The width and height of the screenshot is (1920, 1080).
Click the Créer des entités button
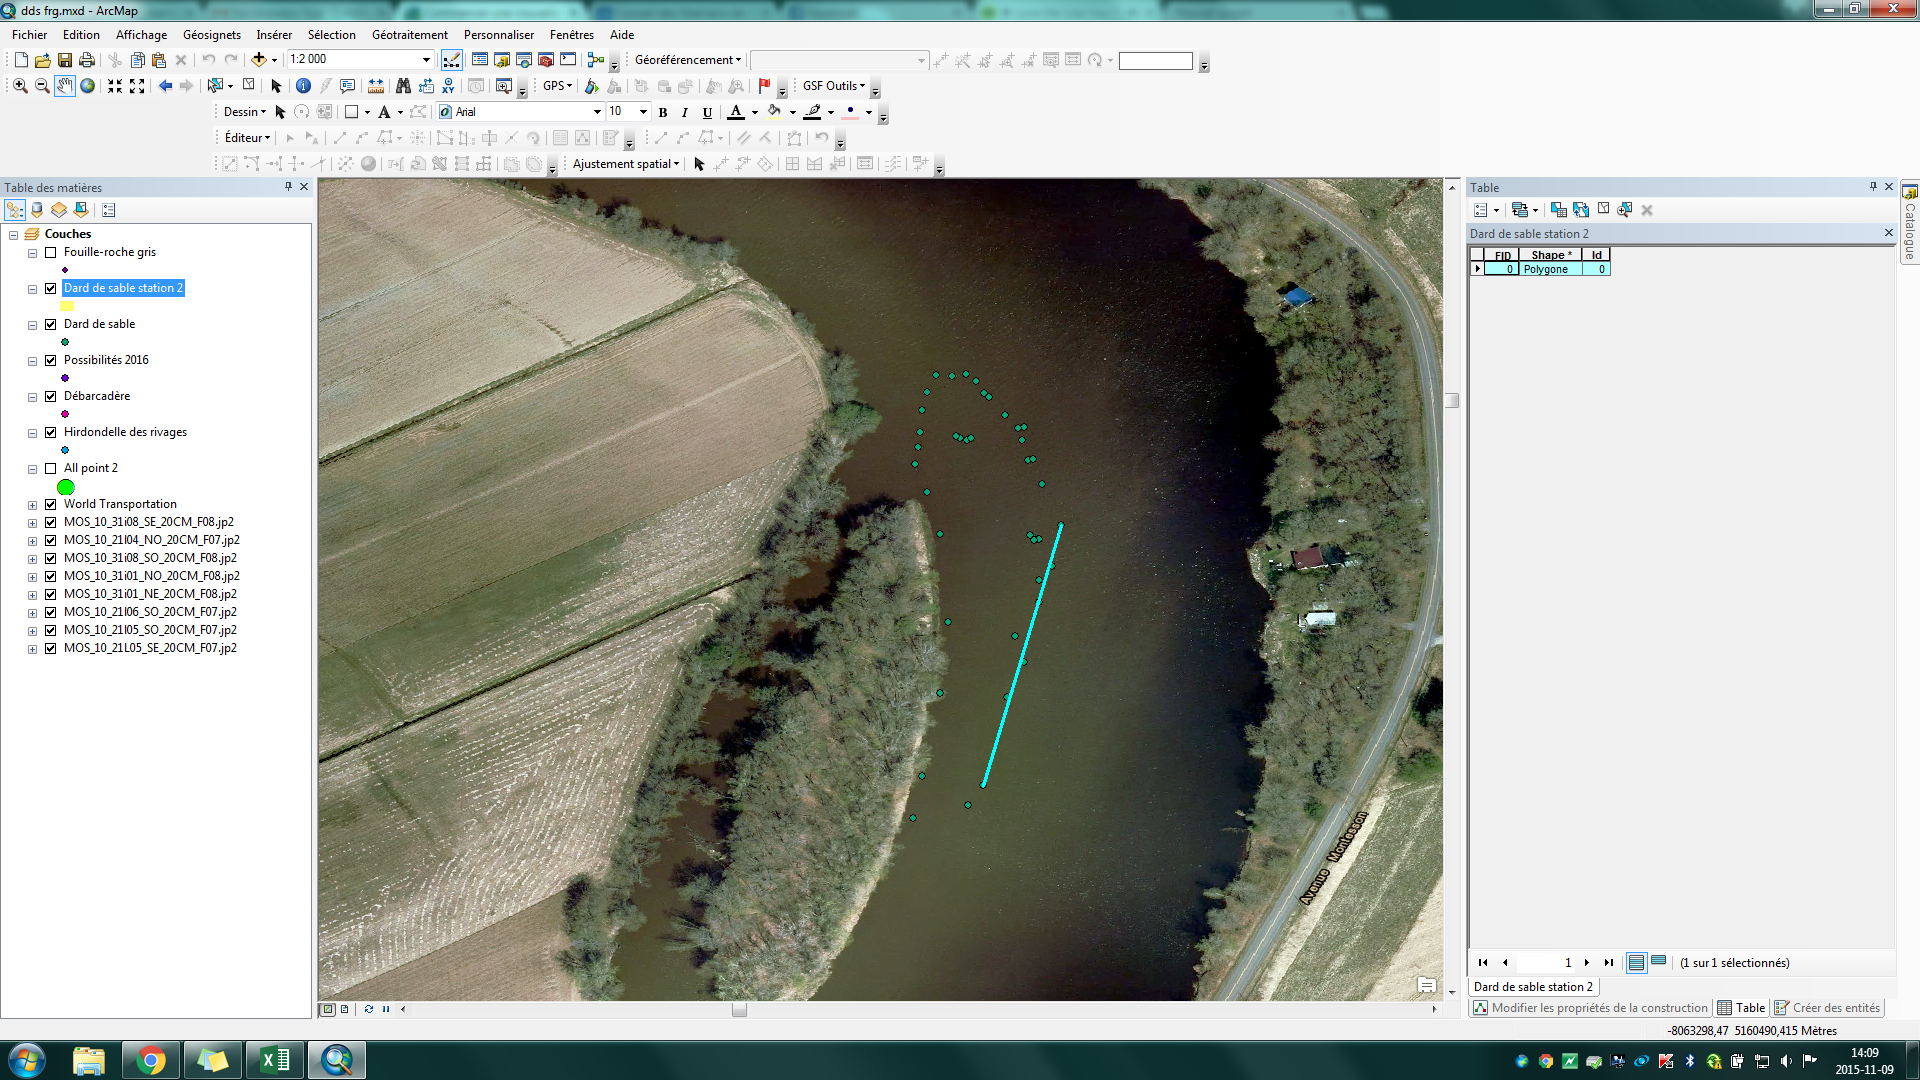click(1828, 1008)
